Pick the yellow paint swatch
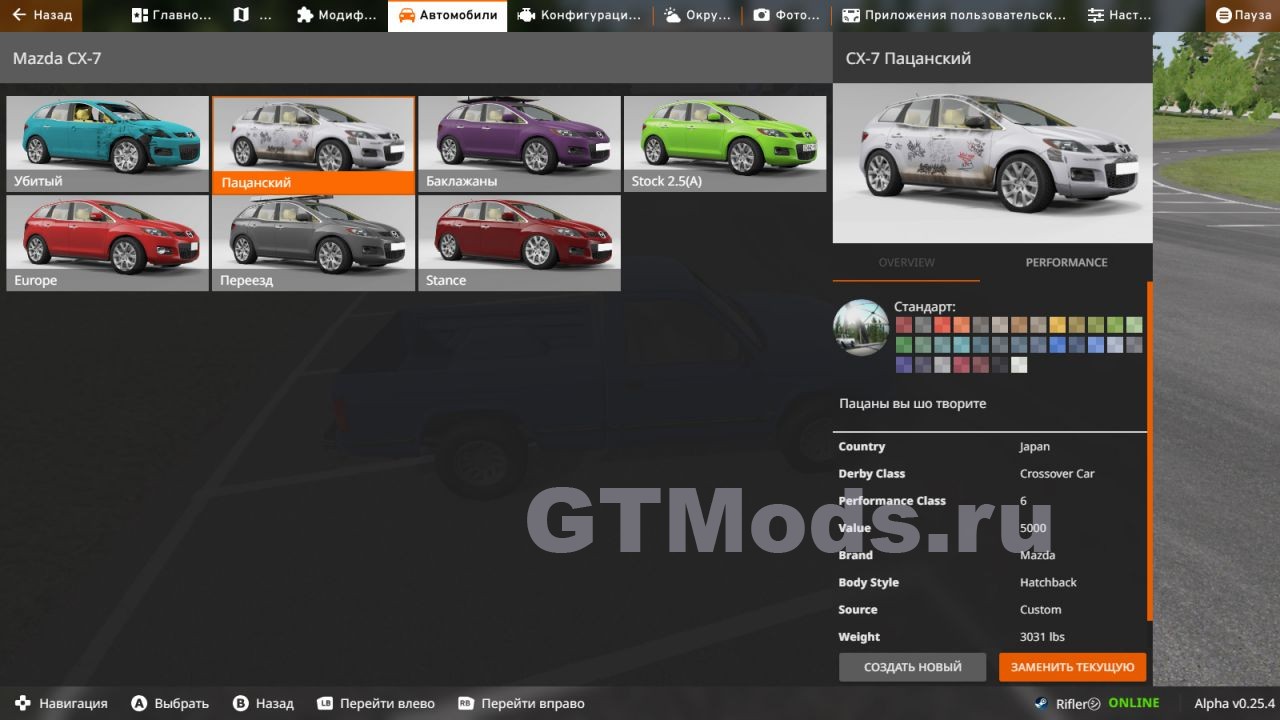This screenshot has height=720, width=1280. 1057,324
